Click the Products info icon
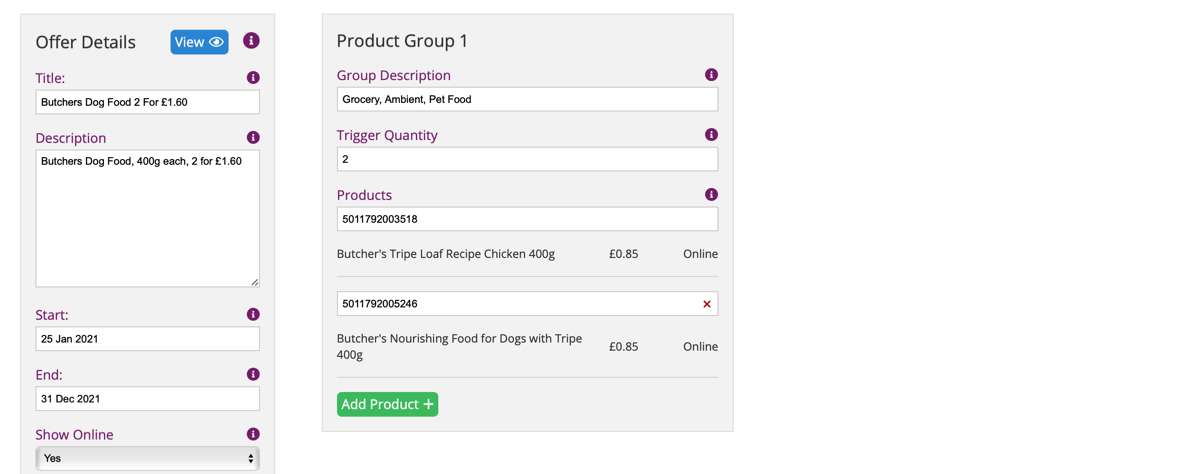The width and height of the screenshot is (1200, 474). tap(711, 195)
